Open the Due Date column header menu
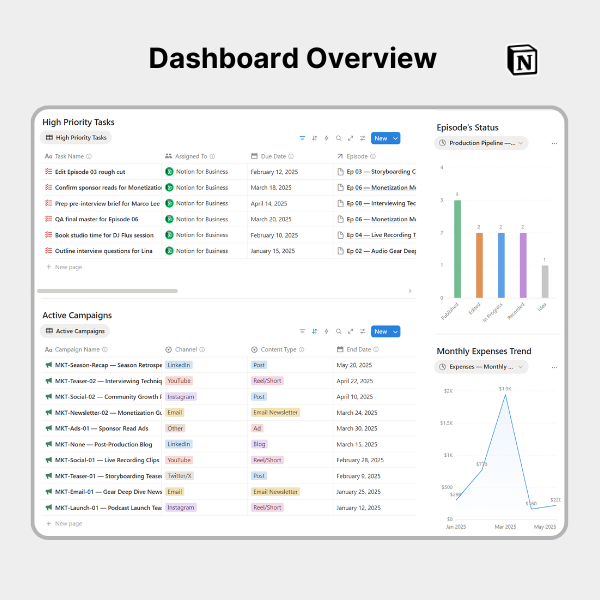Screen dimensions: 600x600 [x=272, y=157]
